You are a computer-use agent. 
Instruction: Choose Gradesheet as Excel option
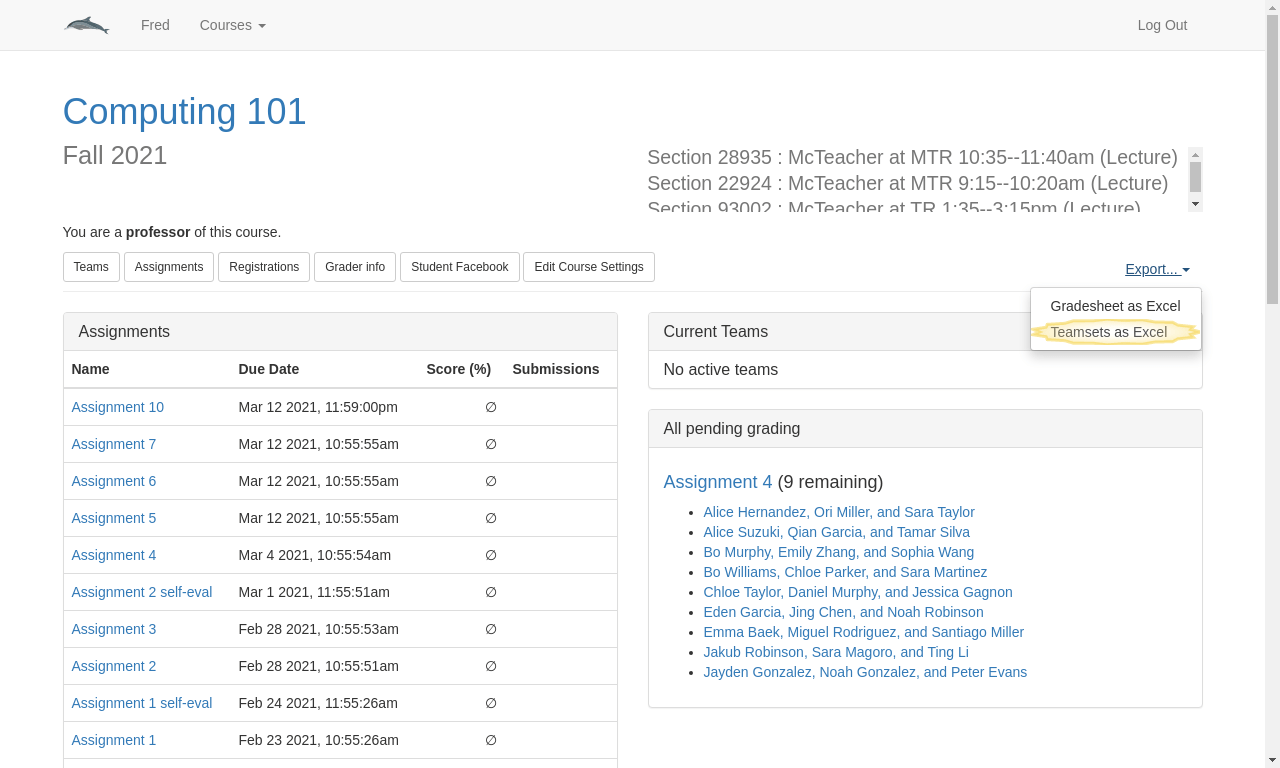[1114, 306]
